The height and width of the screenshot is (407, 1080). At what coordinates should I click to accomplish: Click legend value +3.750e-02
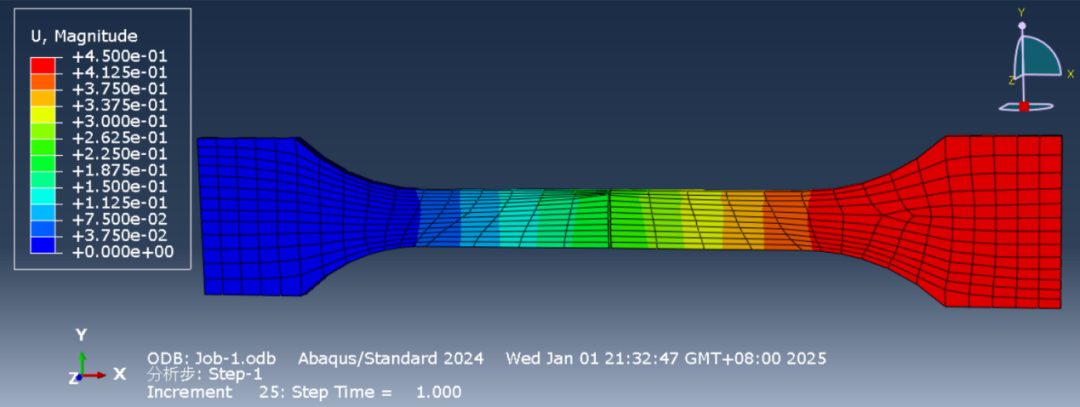pos(120,236)
